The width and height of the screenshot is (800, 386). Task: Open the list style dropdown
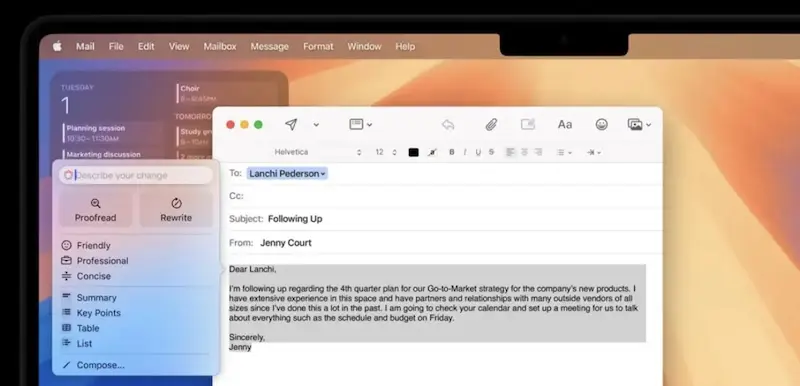click(564, 152)
